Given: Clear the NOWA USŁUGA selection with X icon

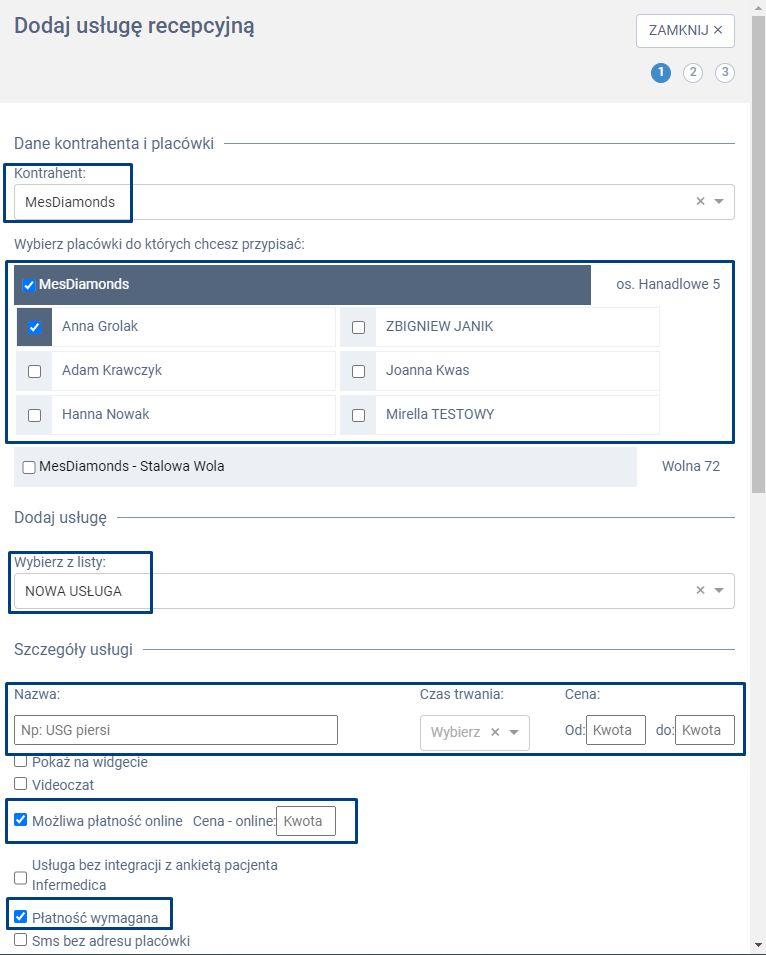Looking at the screenshot, I should 700,591.
